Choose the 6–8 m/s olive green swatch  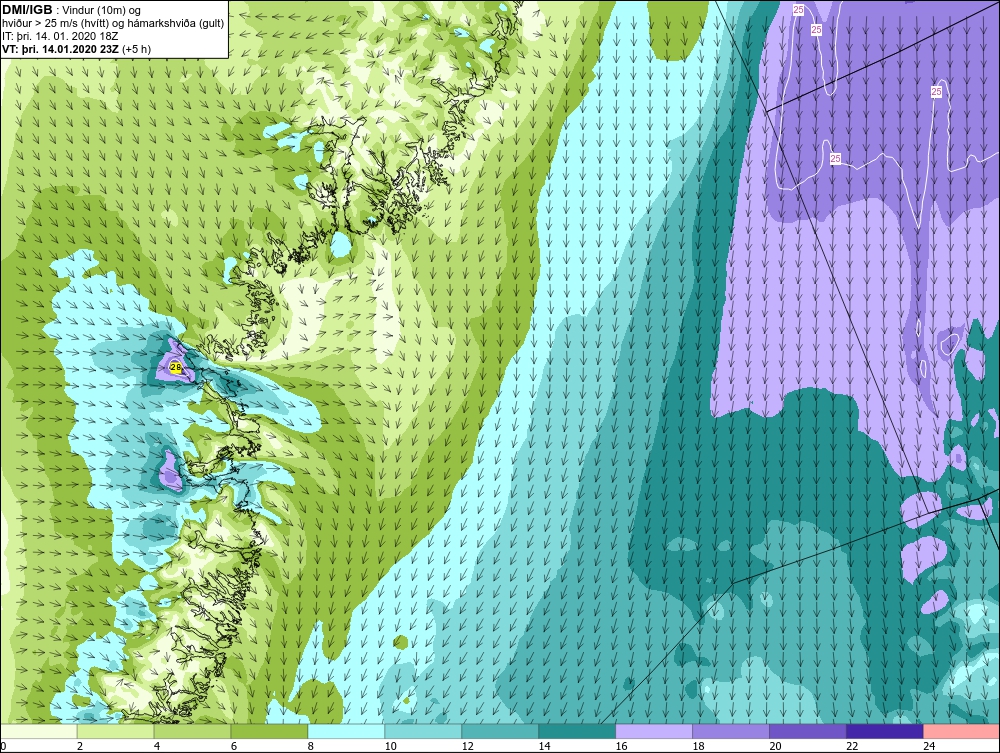pos(269,731)
